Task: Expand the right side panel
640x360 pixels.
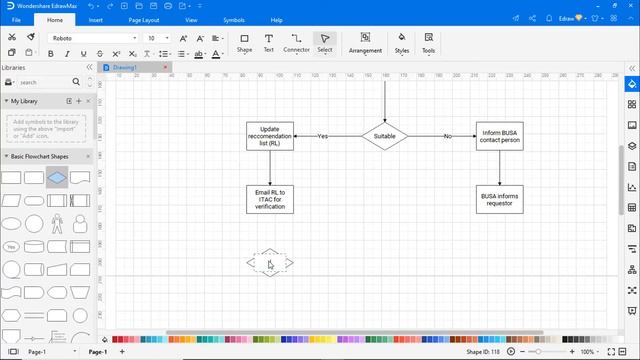Action: pos(632,68)
